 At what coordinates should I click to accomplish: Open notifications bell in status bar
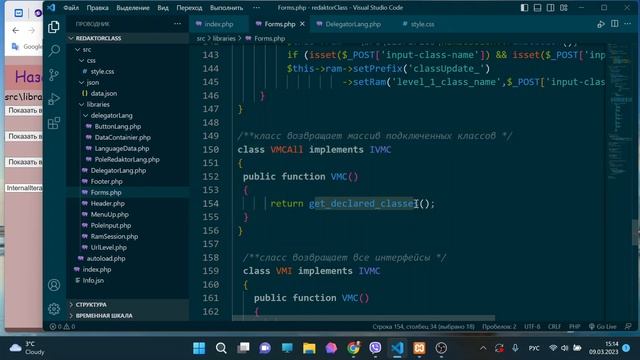coord(628,327)
